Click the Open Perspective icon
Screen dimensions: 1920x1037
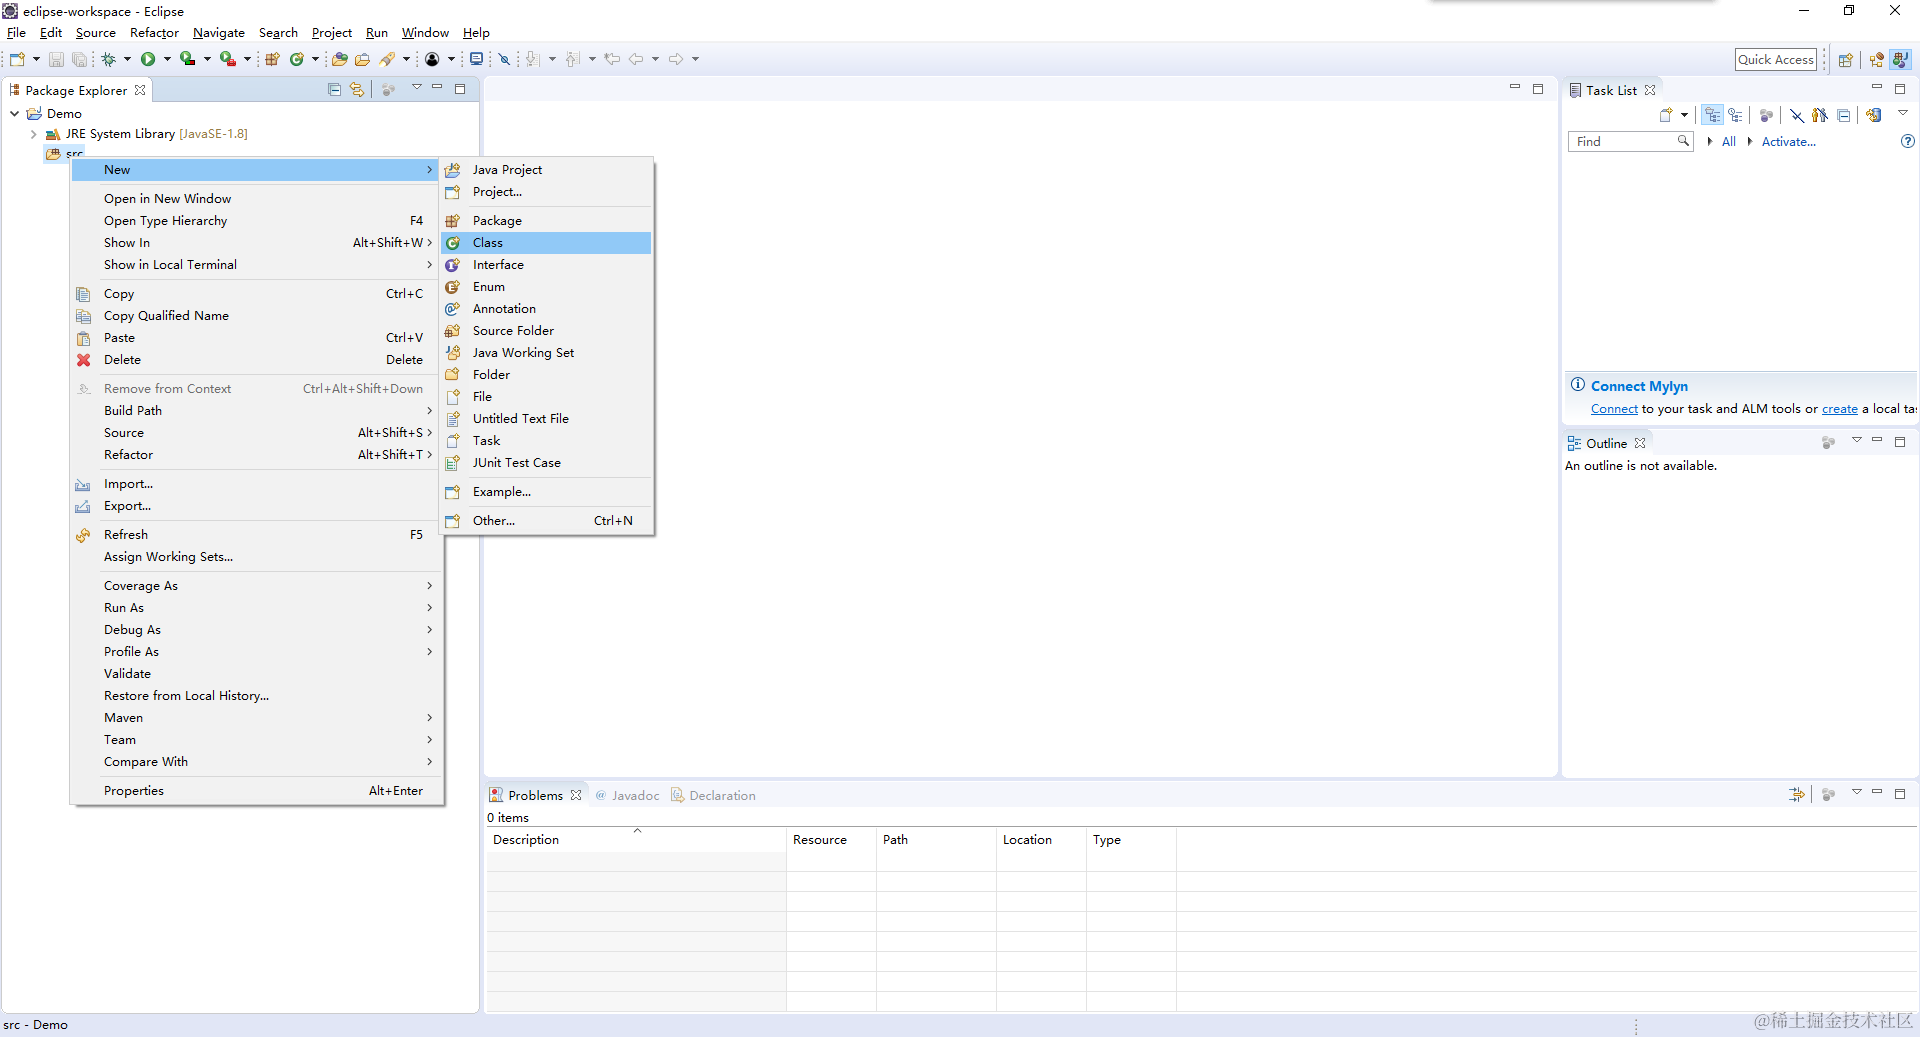(x=1846, y=60)
